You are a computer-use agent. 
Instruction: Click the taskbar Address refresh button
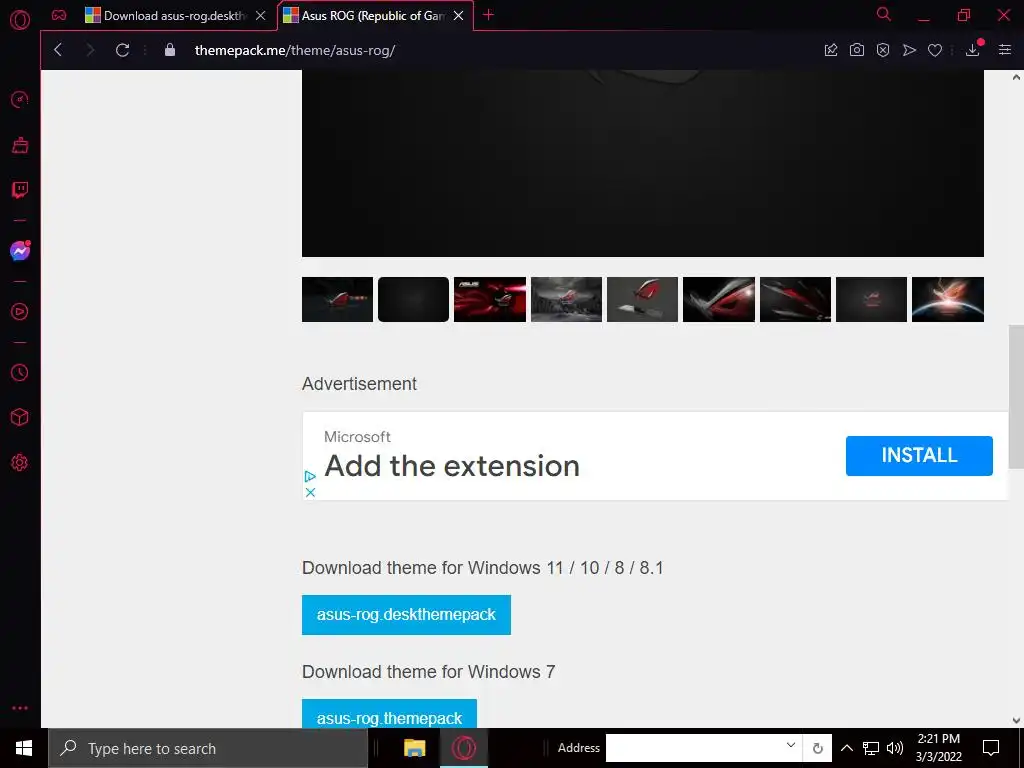click(817, 748)
